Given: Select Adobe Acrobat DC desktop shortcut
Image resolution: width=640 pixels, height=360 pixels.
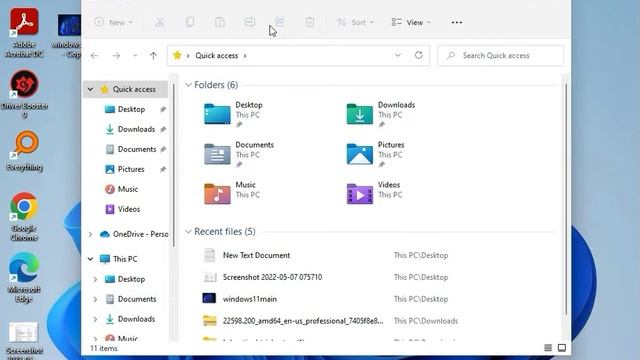Looking at the screenshot, I should pyautogui.click(x=24, y=33).
